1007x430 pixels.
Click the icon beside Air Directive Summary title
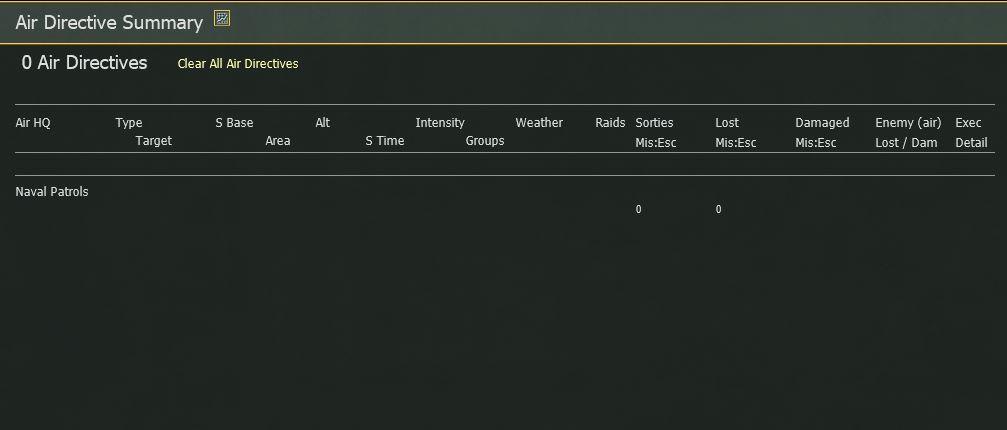point(222,19)
